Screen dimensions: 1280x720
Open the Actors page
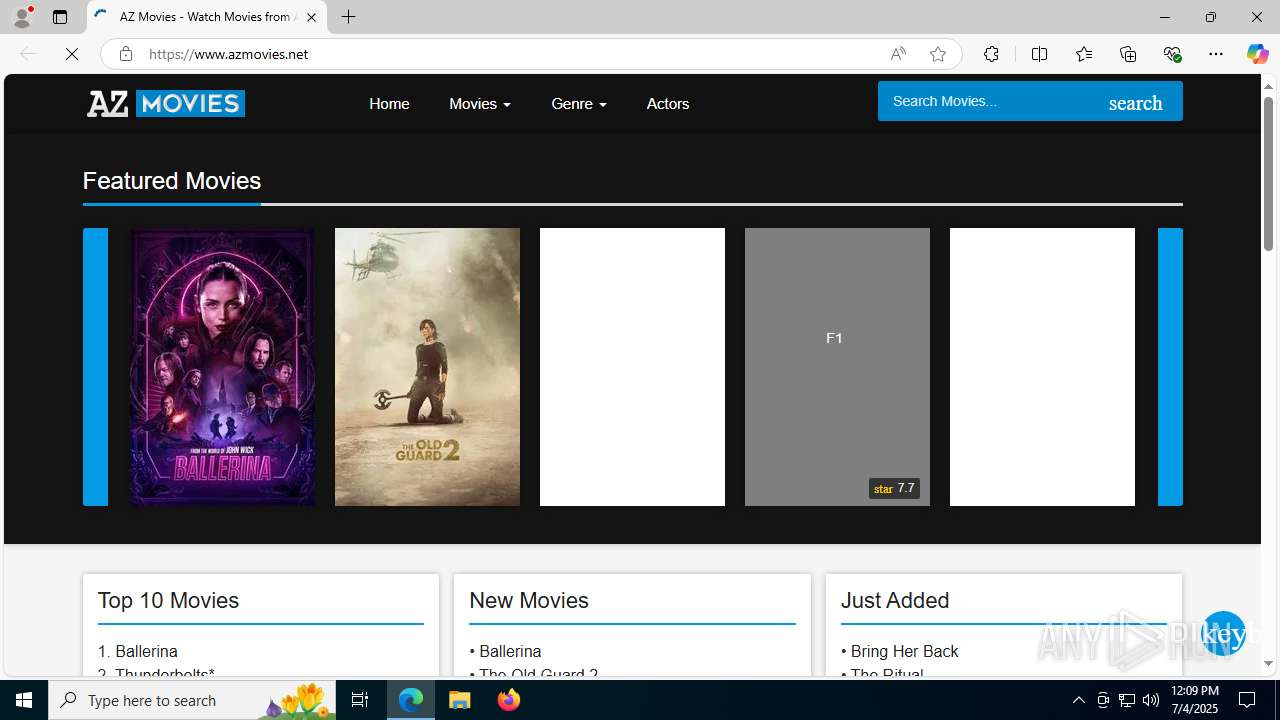pyautogui.click(x=668, y=103)
